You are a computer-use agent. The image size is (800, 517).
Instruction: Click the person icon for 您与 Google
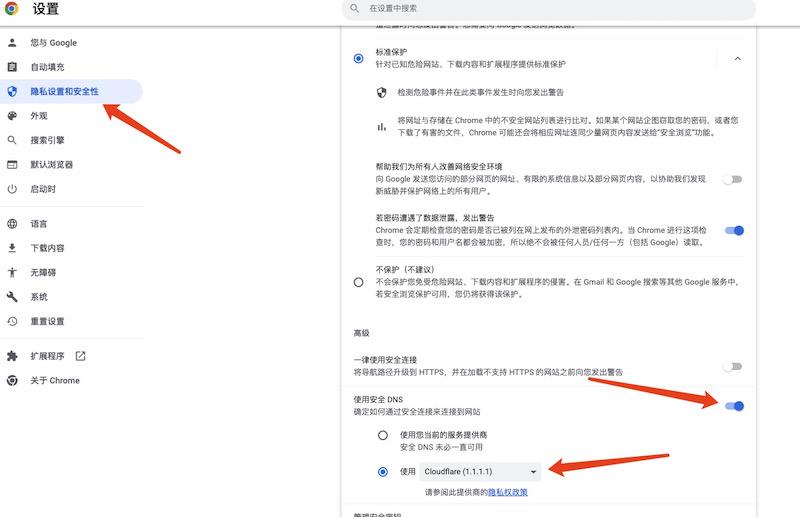point(12,43)
